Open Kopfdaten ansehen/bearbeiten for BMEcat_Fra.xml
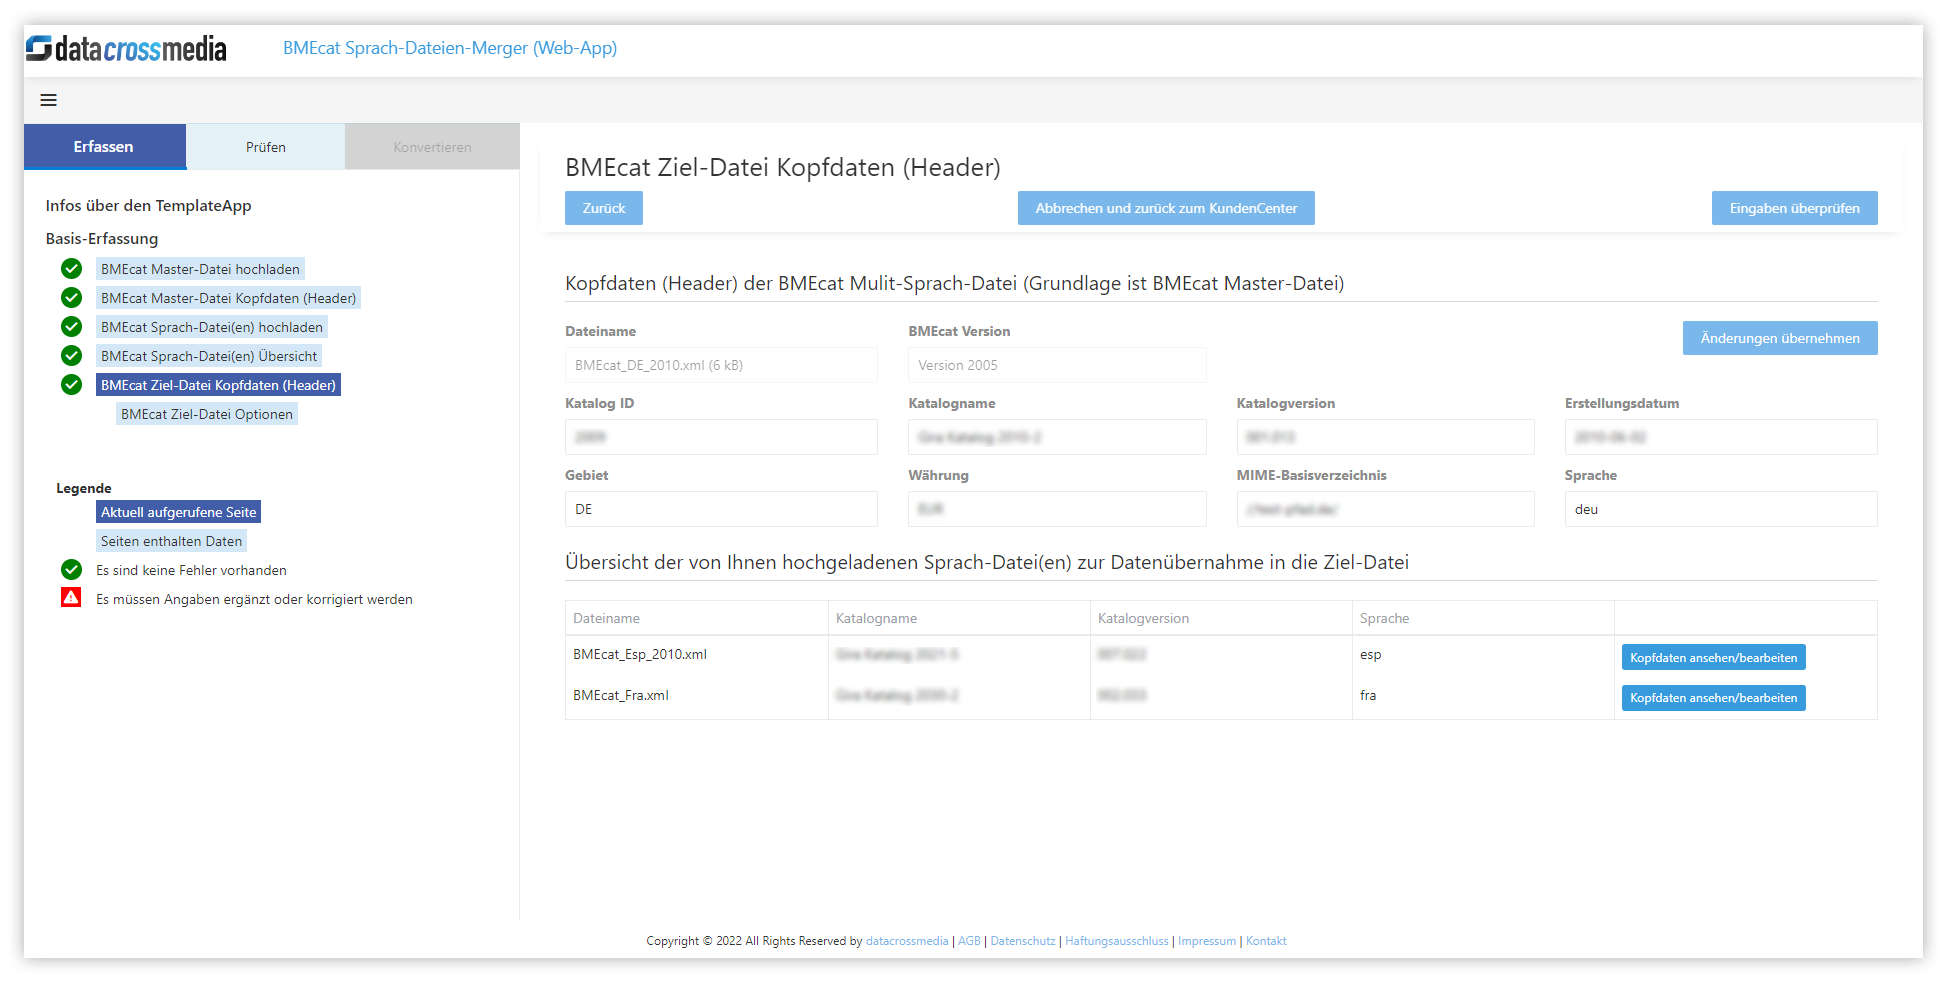The width and height of the screenshot is (1947, 982). pos(1713,698)
